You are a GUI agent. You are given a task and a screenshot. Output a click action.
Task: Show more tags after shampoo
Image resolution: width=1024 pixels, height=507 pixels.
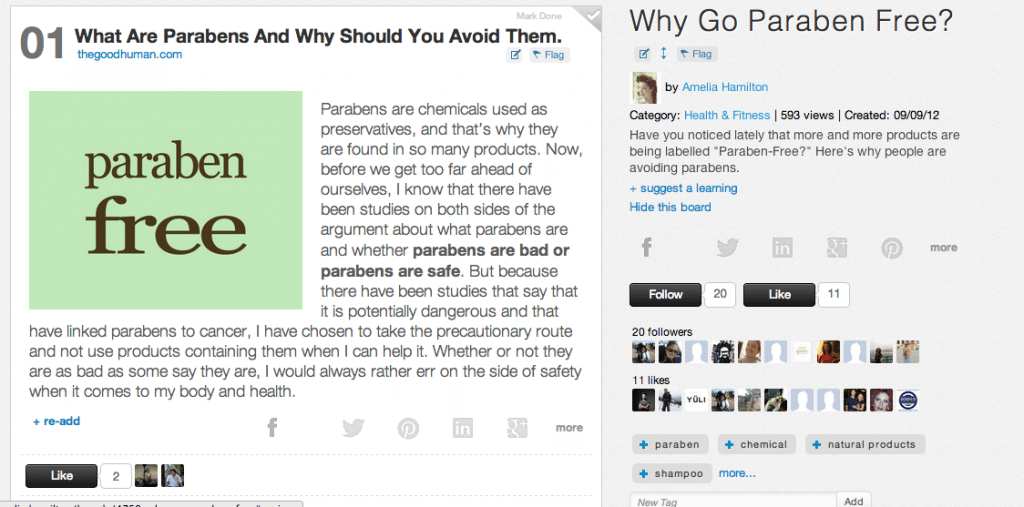(737, 473)
